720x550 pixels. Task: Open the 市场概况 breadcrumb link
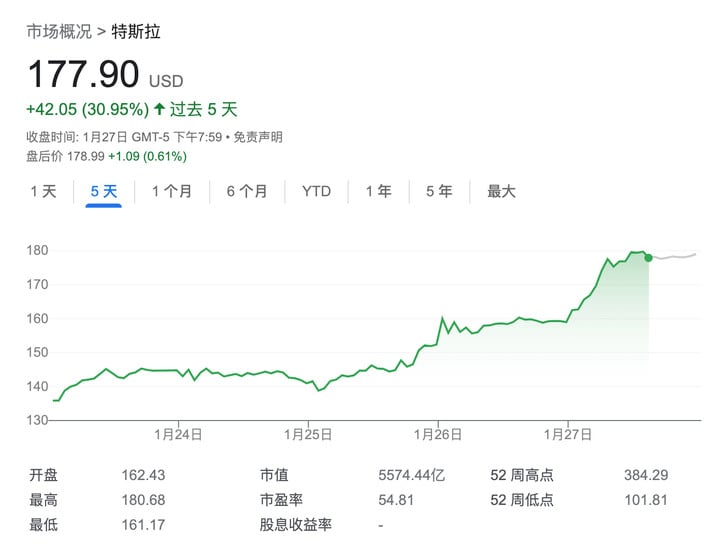(59, 32)
